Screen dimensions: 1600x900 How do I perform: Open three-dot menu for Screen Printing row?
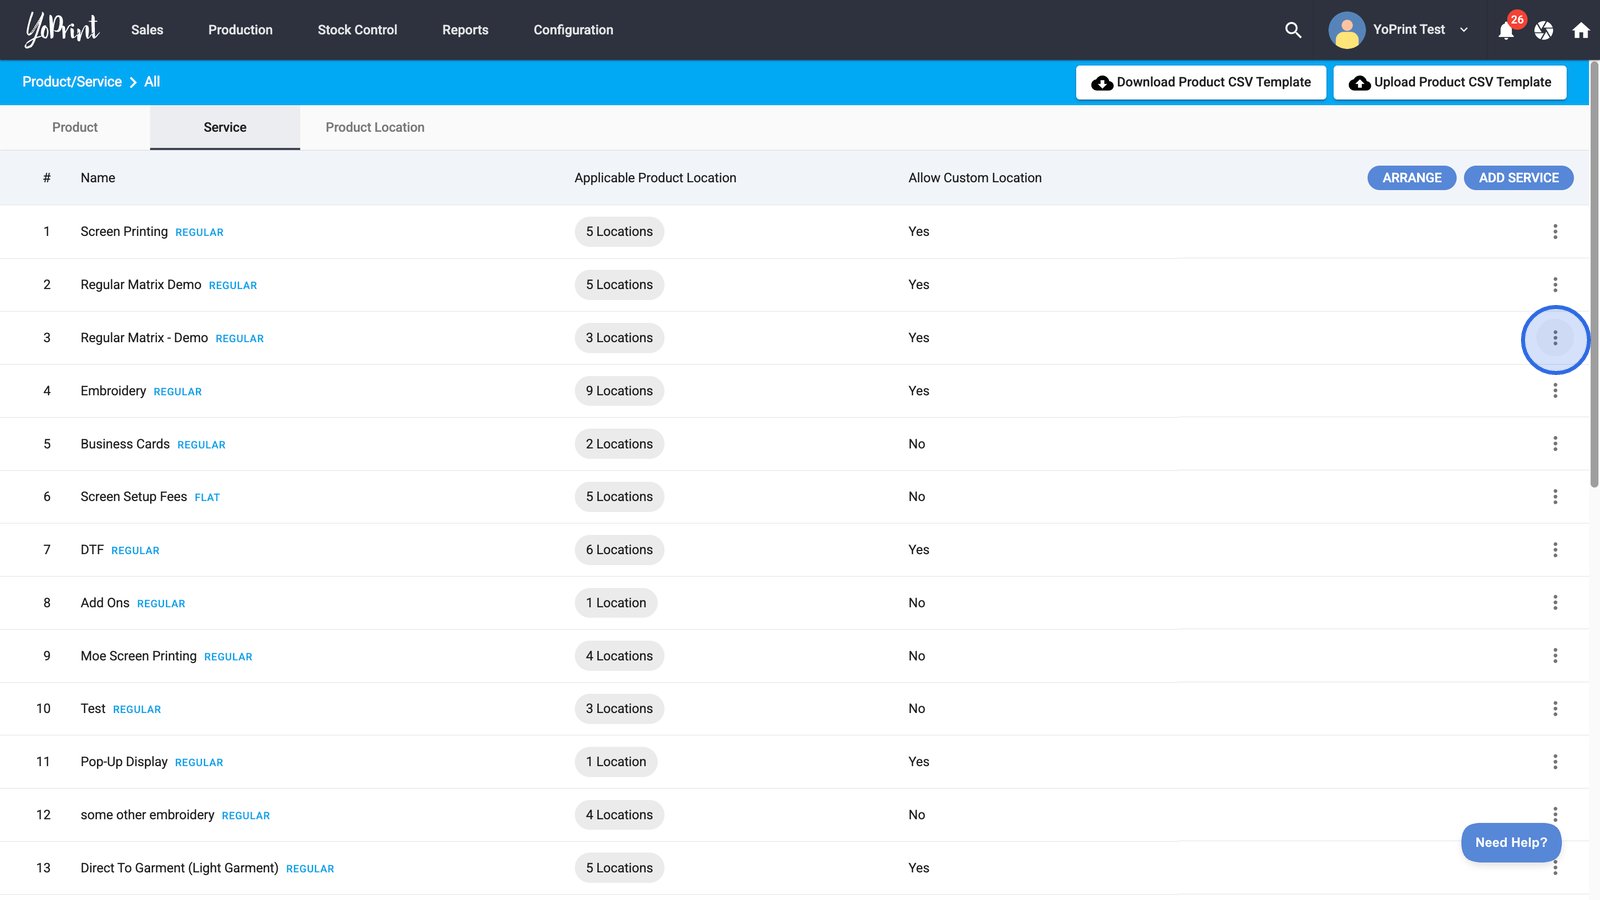(1555, 232)
